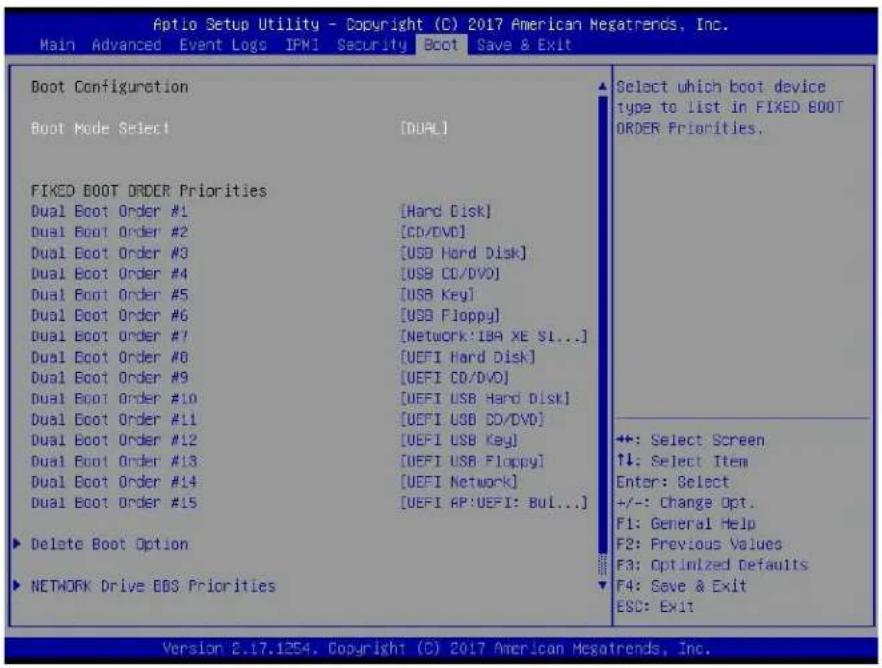Open Dual Boot Order #2 value CD/DVD
This screenshot has width=882, height=668.
[x=433, y=232]
